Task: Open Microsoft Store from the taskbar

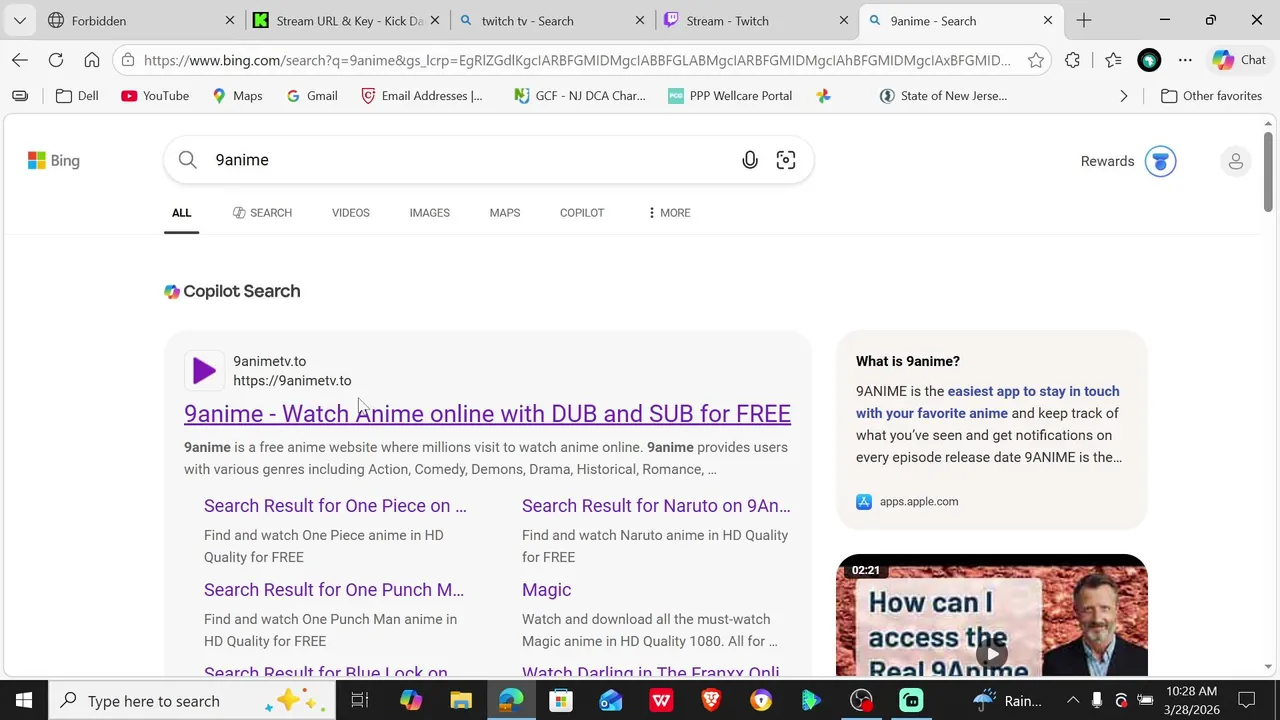Action: tap(561, 701)
